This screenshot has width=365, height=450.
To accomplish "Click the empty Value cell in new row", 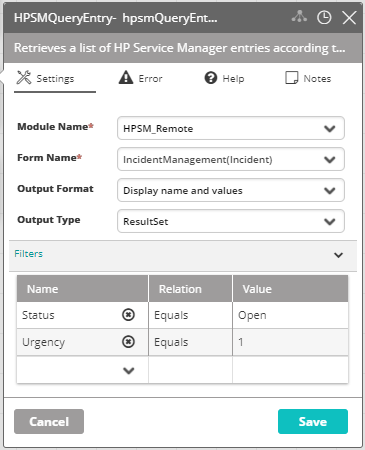I will coord(290,370).
